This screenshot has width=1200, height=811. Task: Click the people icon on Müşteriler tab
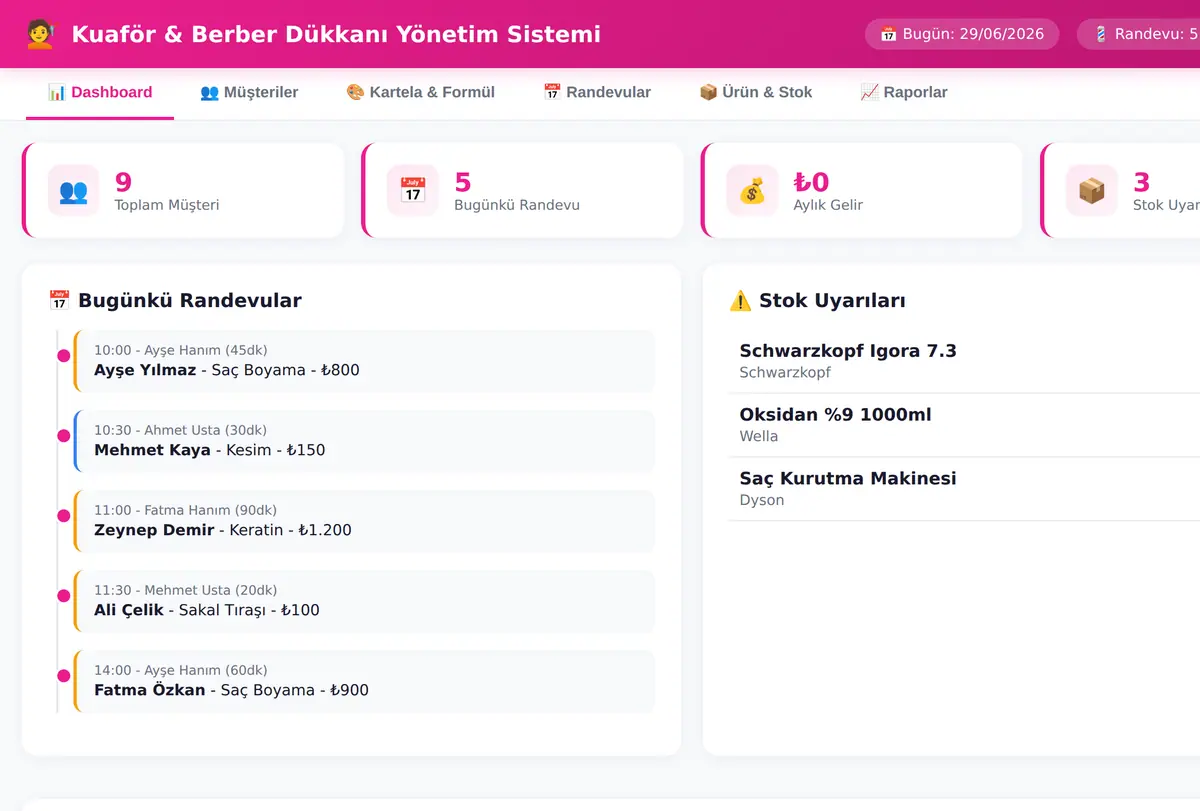209,92
